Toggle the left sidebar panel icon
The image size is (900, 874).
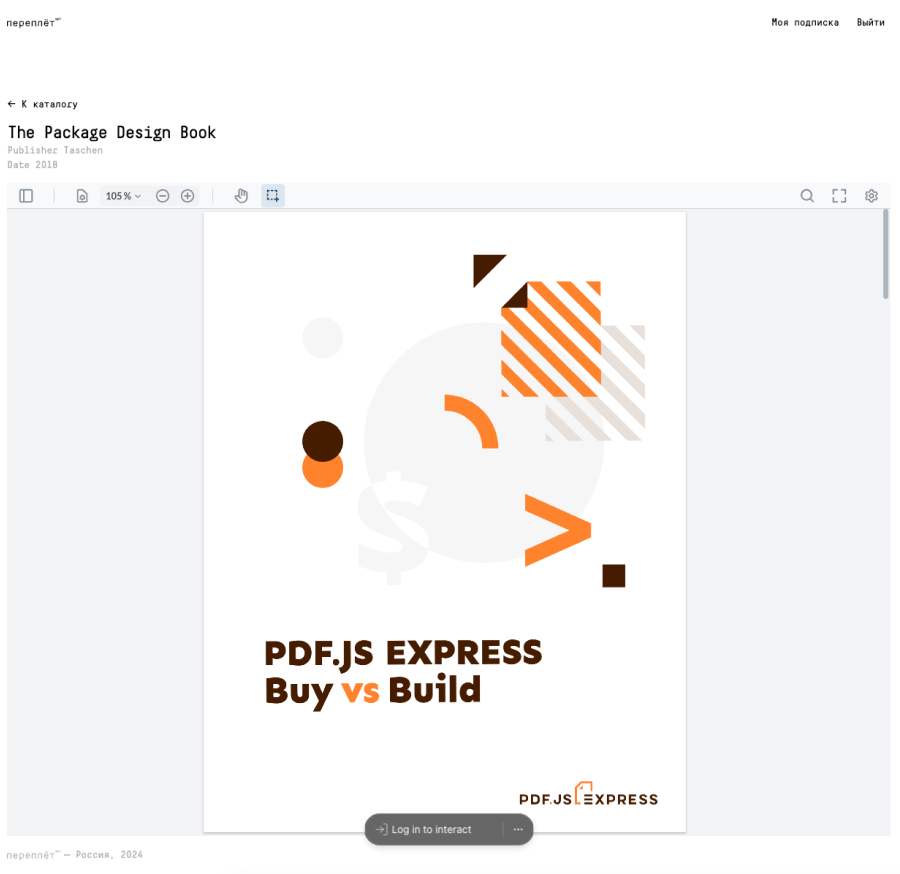pos(26,196)
